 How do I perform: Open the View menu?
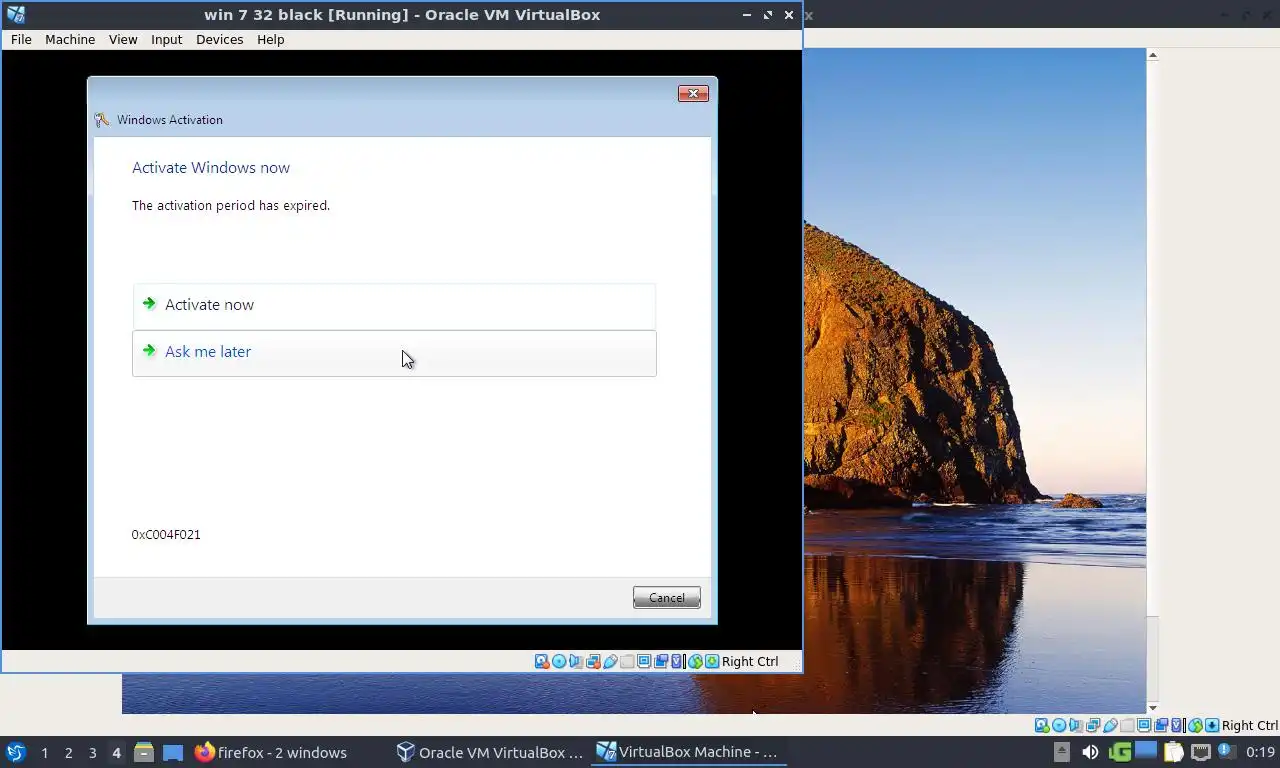(x=123, y=39)
